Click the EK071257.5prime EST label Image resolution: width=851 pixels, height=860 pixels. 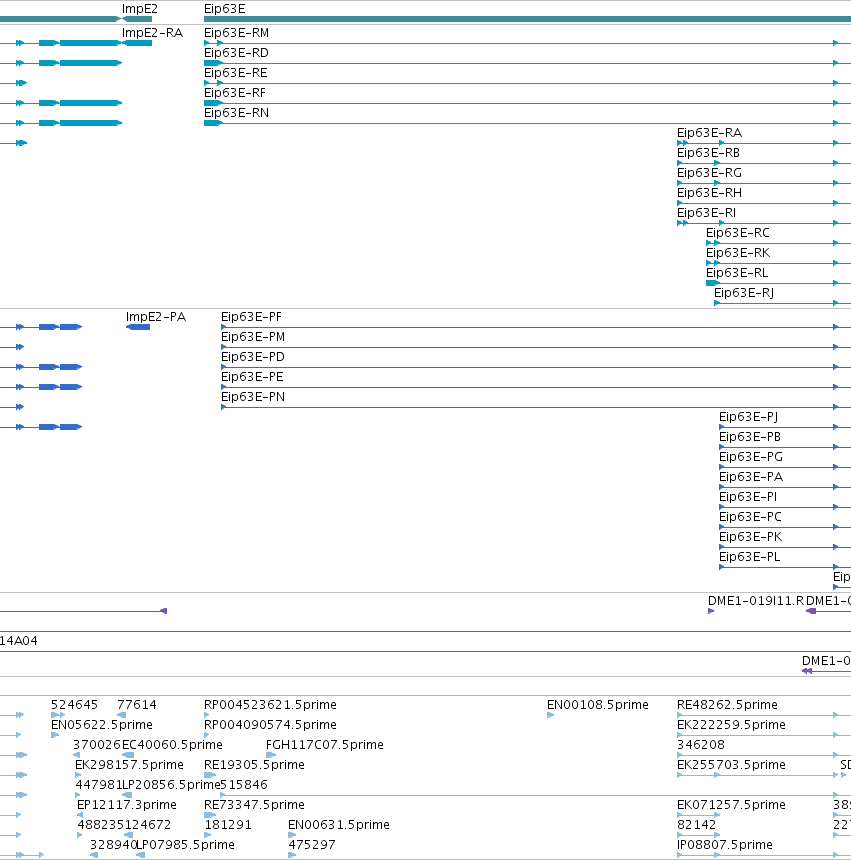pyautogui.click(x=731, y=805)
